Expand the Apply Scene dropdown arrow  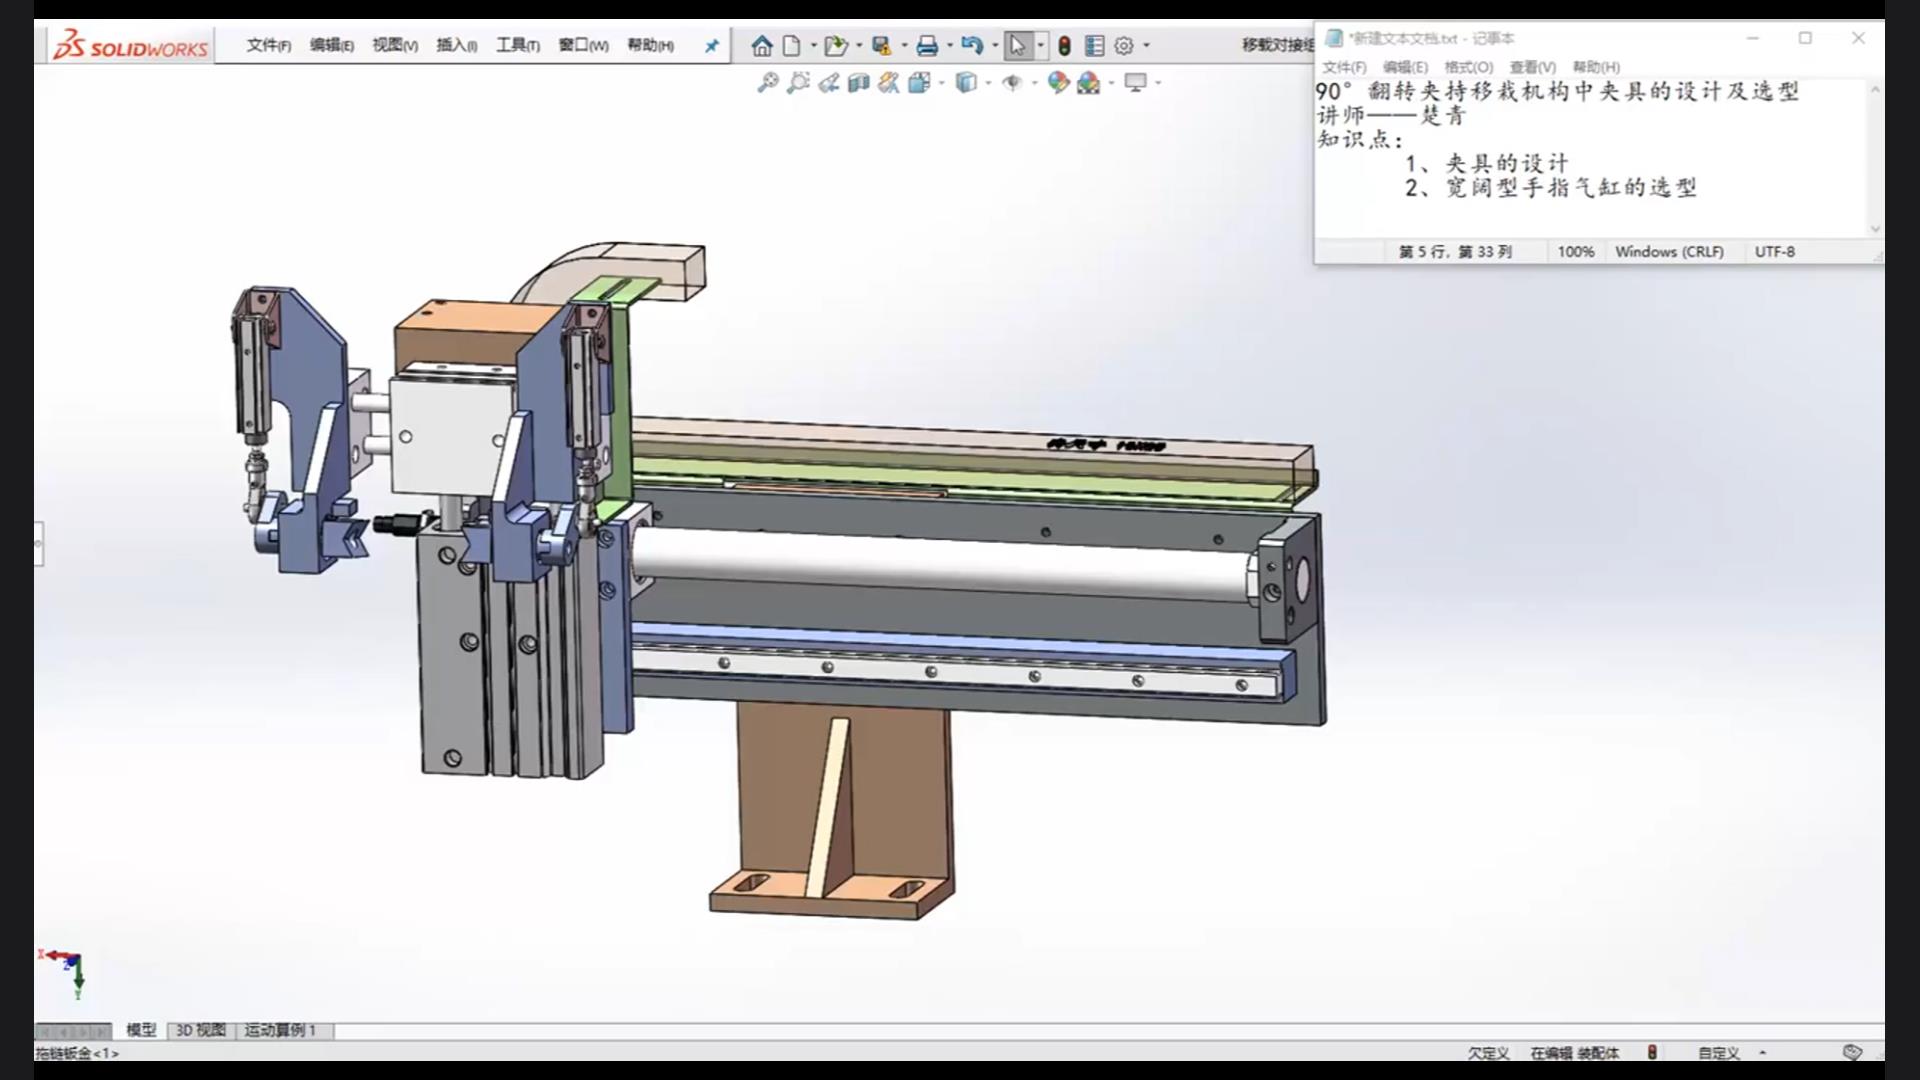click(1111, 83)
